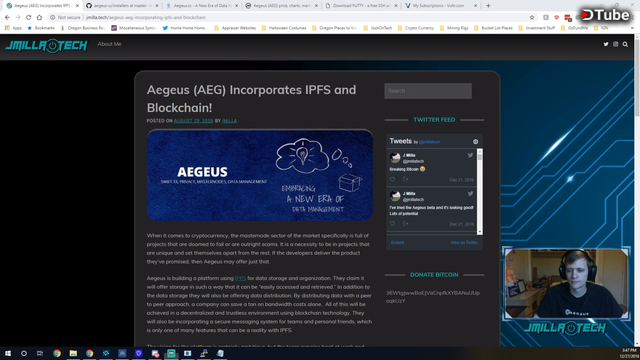Viewport: 640px width, 360px height.
Task: Show more bookmarks with overflow chevron
Action: 632,28
